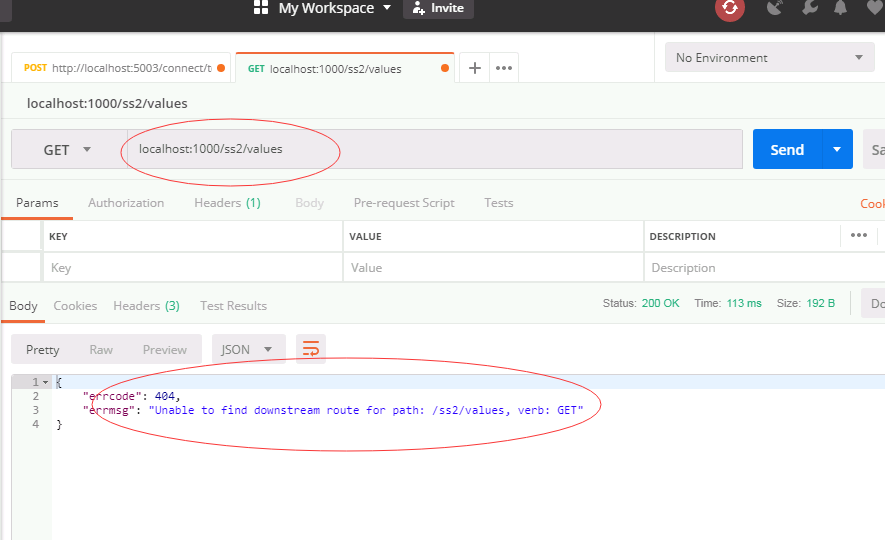Click the errmsg string in response
Image resolution: width=885 pixels, height=540 pixels.
click(x=366, y=410)
